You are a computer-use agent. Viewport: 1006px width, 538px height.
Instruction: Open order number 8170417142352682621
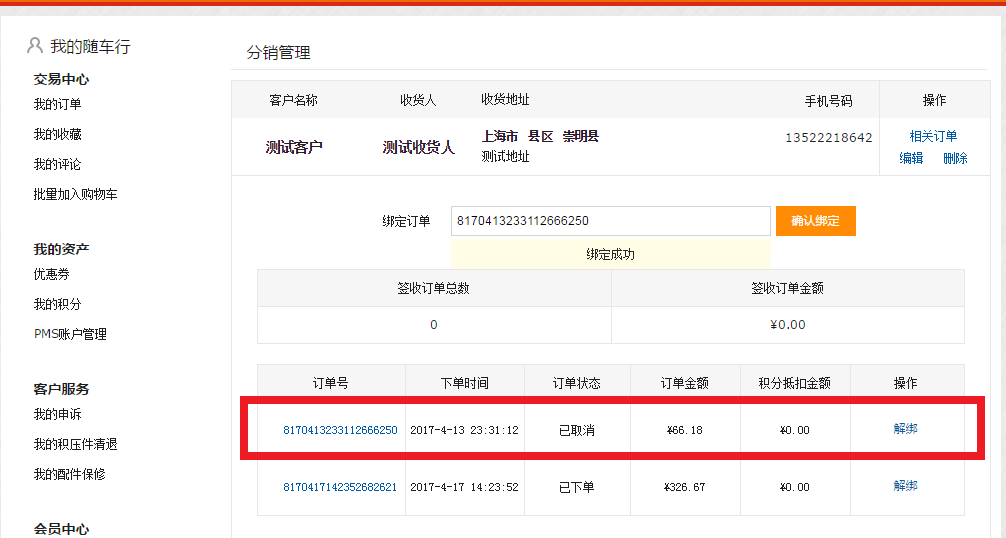(x=340, y=487)
